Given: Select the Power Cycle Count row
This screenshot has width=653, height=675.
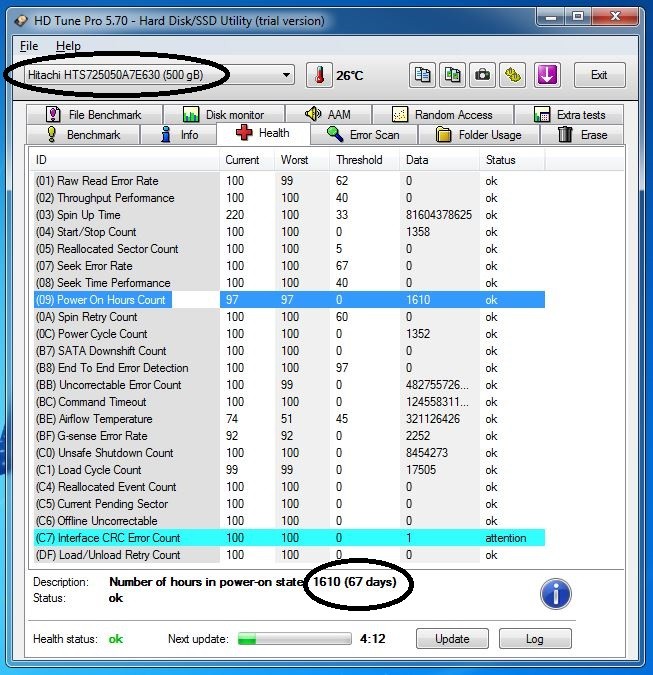Looking at the screenshot, I should pos(289,334).
